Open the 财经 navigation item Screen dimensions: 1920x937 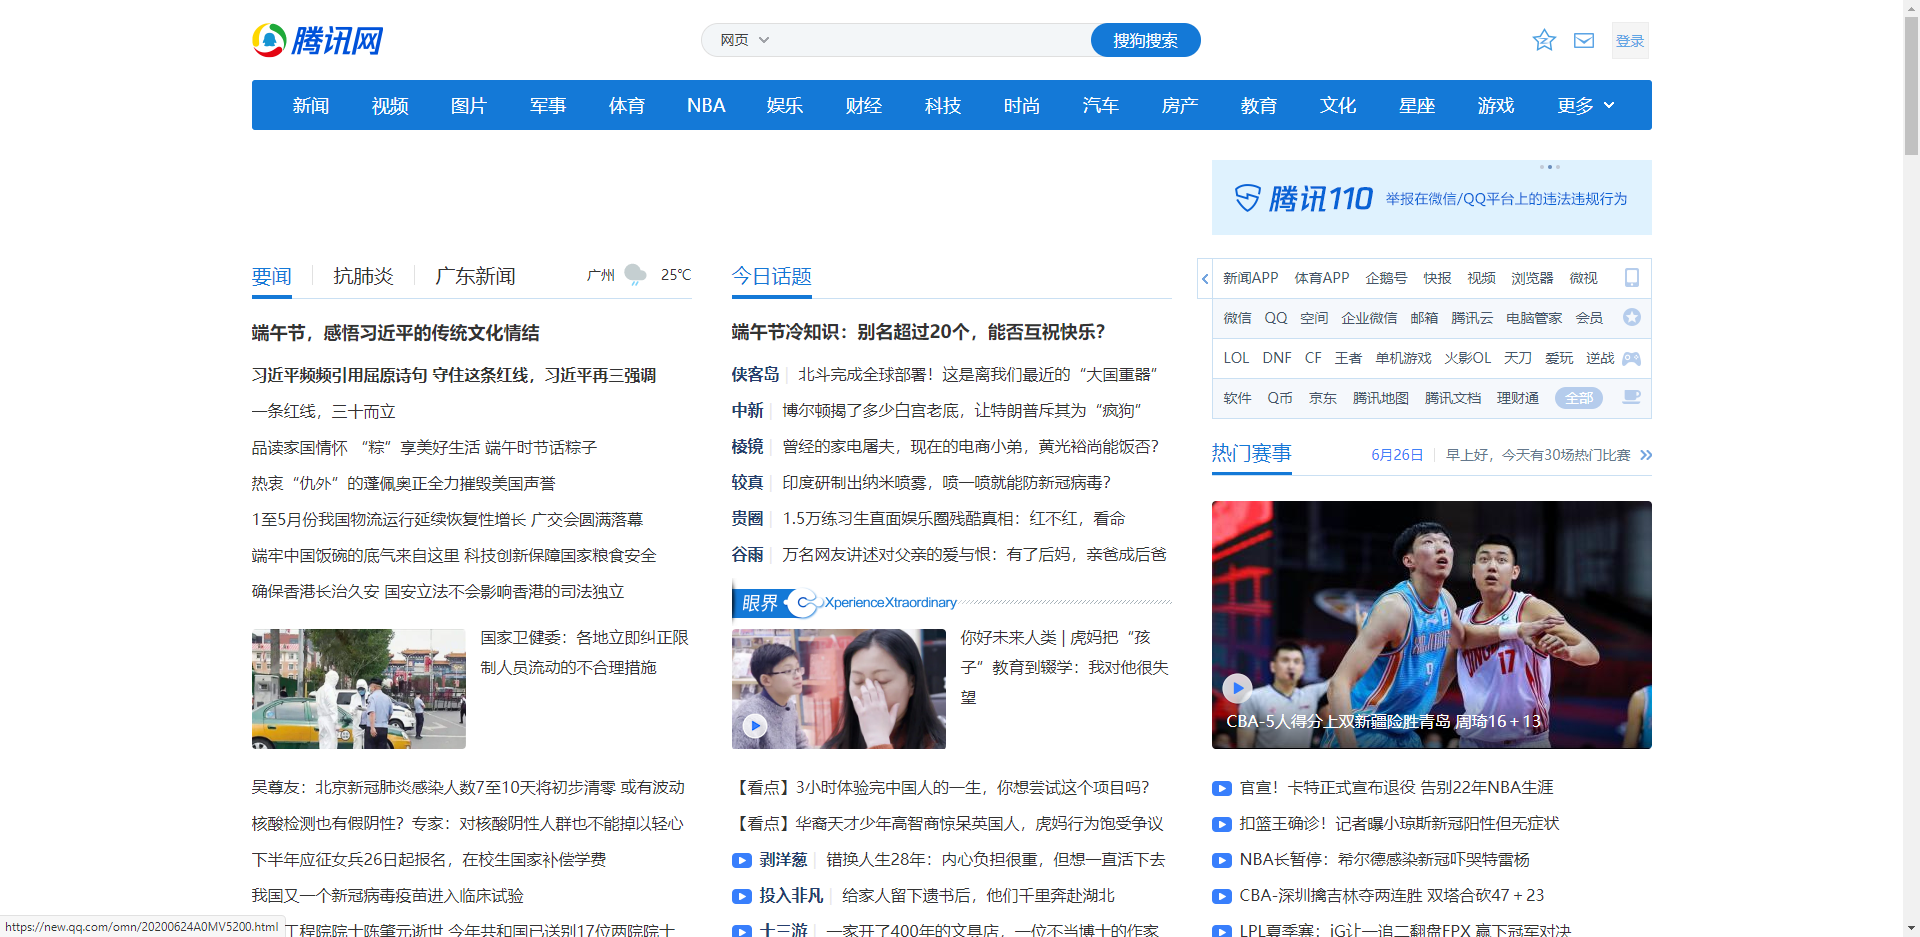click(x=864, y=105)
